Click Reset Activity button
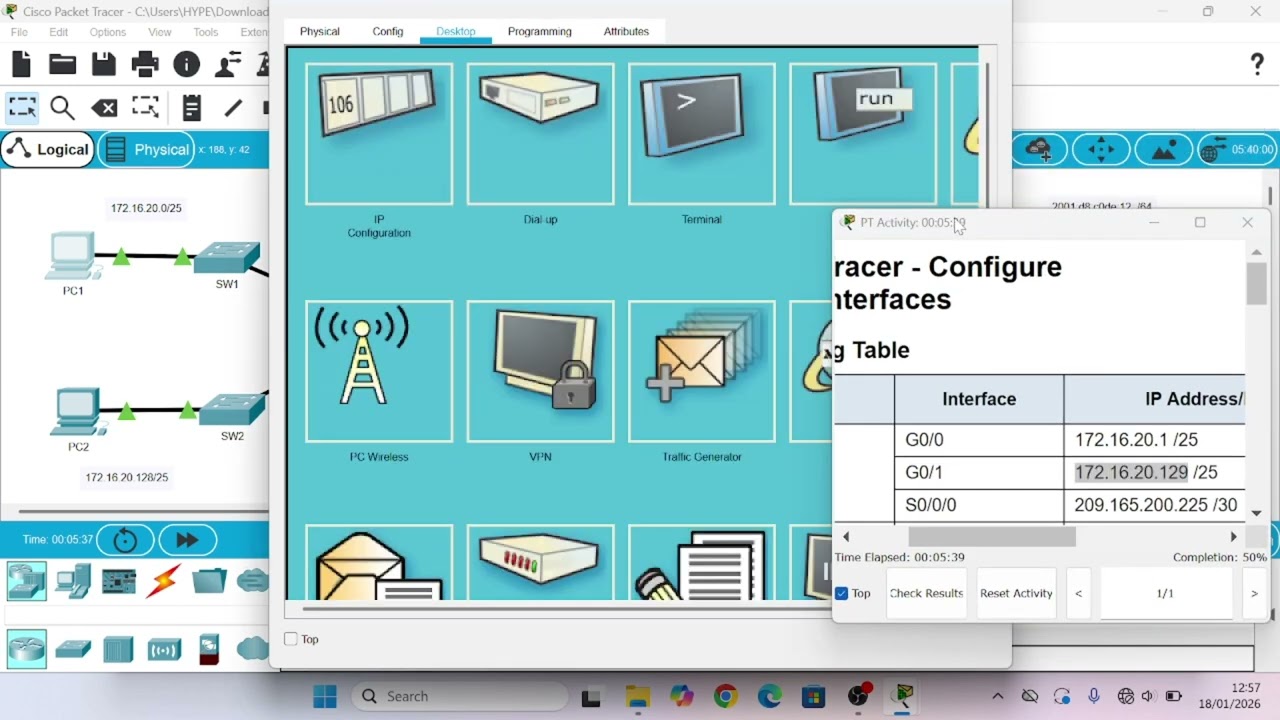 (x=1016, y=593)
